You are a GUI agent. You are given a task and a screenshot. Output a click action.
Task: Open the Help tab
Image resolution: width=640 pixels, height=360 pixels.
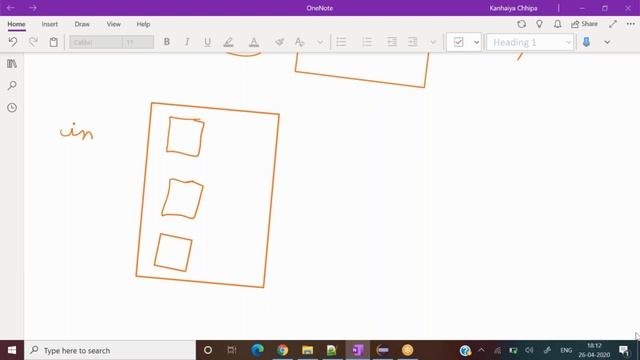[x=143, y=24]
